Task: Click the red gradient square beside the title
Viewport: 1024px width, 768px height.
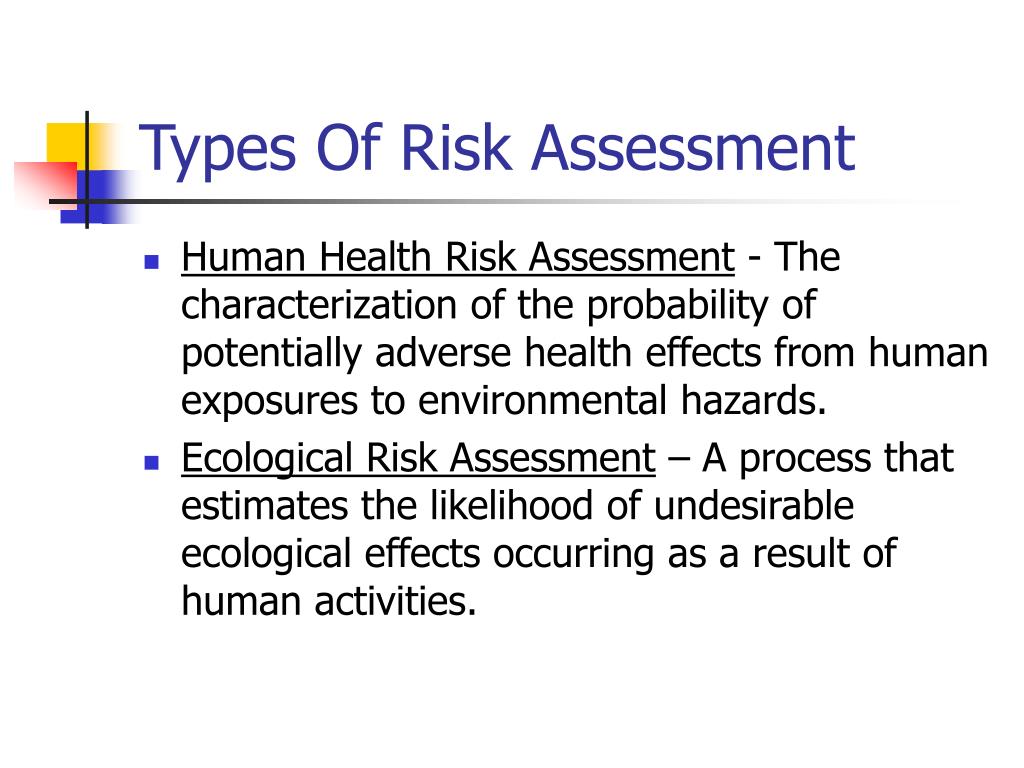Action: (x=44, y=185)
